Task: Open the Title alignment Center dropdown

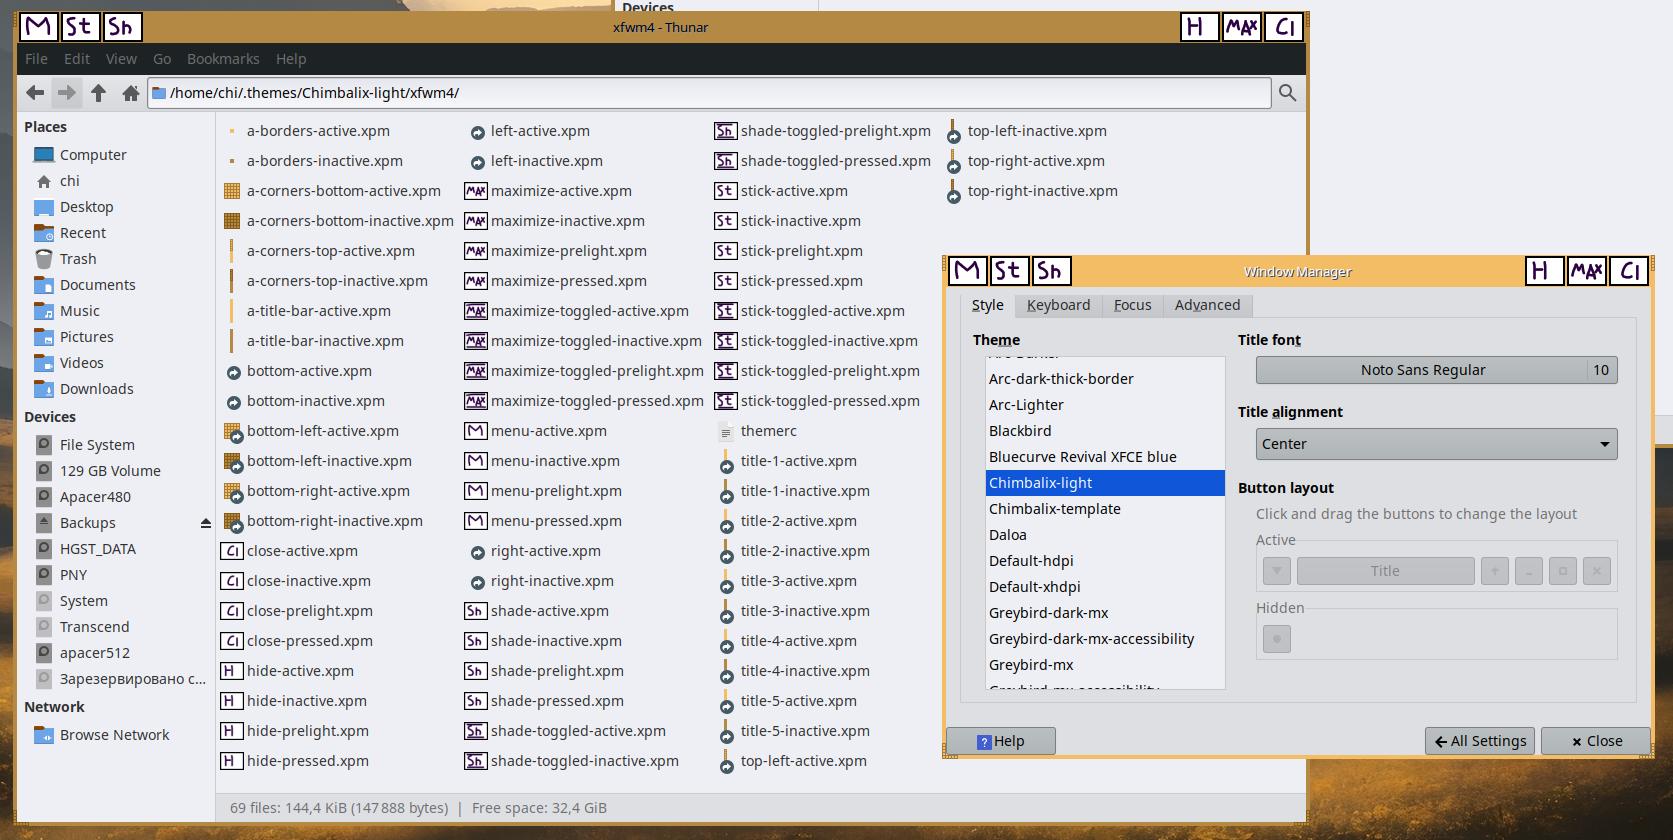Action: coord(1436,444)
